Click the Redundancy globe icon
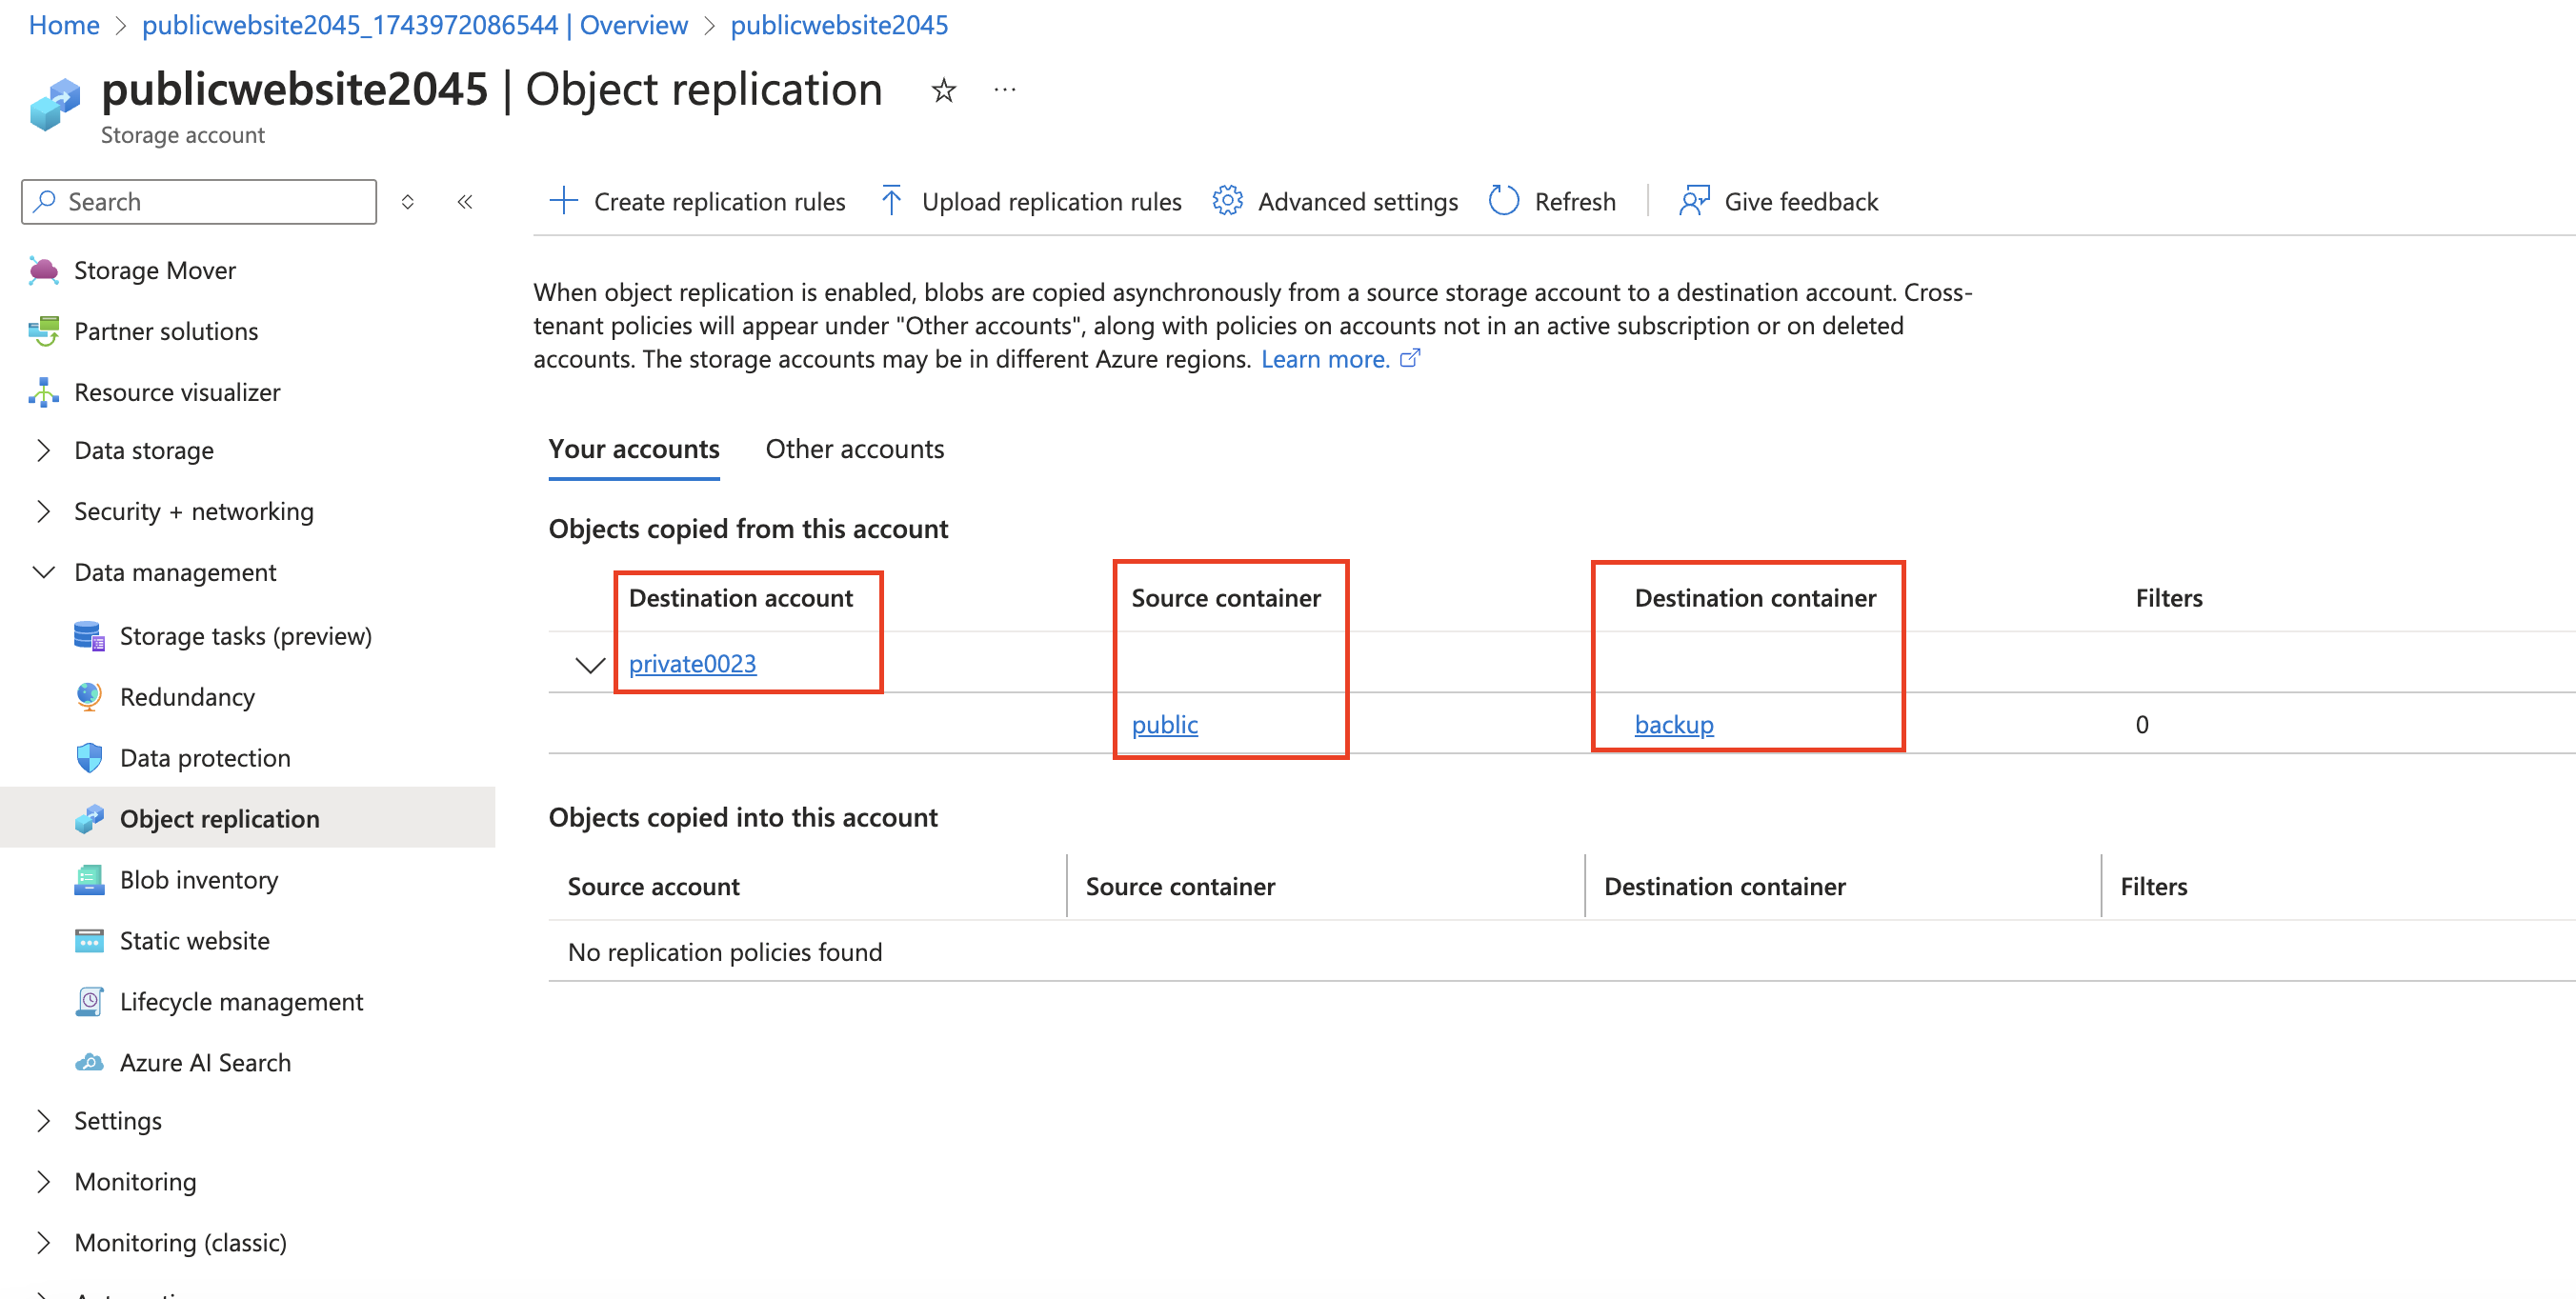This screenshot has height=1299, width=2576. [x=89, y=697]
